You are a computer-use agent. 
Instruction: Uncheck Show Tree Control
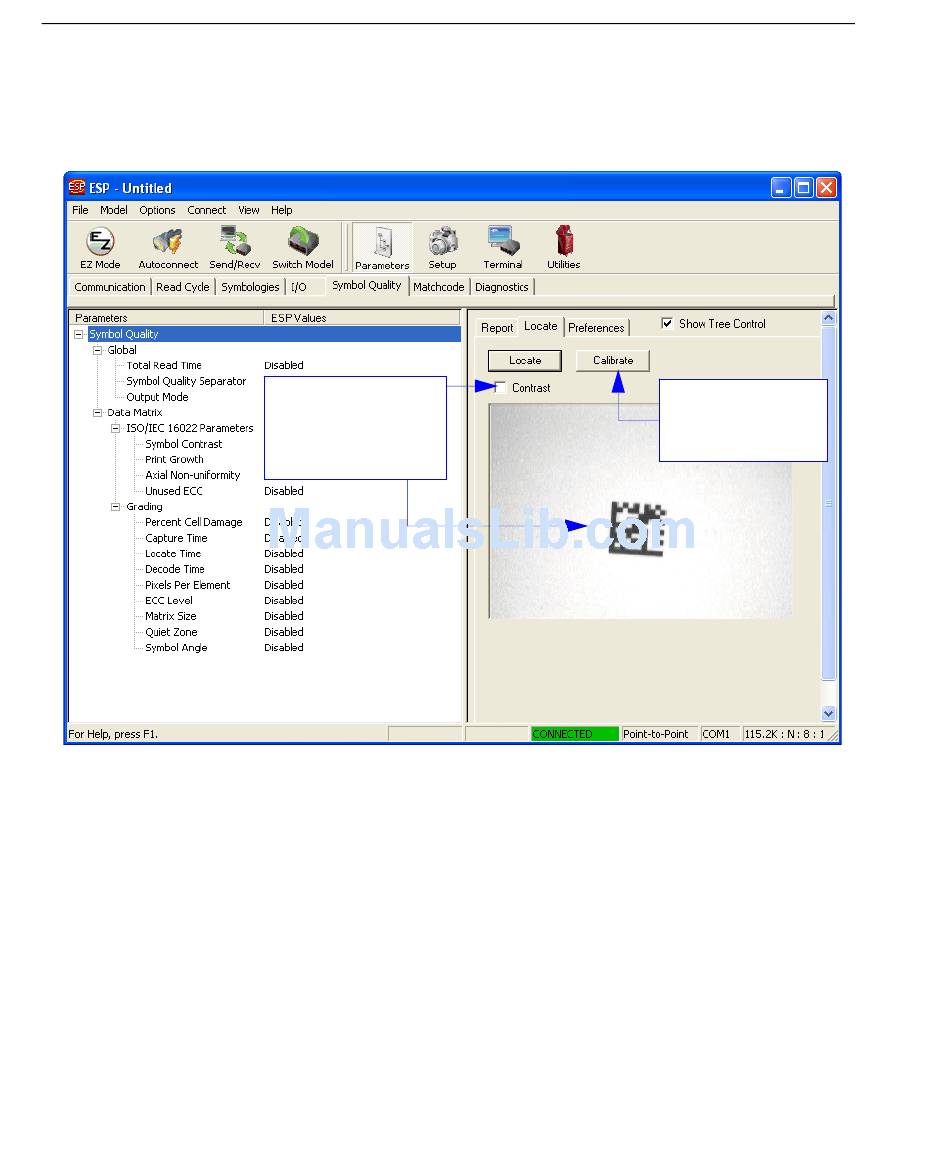(x=667, y=324)
